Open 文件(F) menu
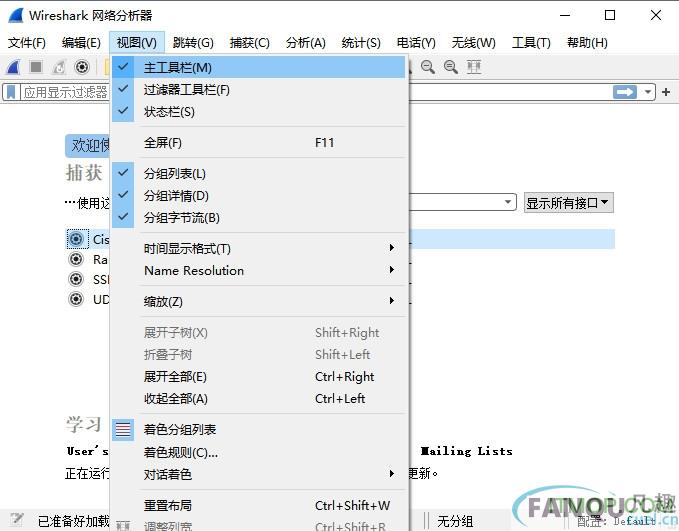 point(27,42)
